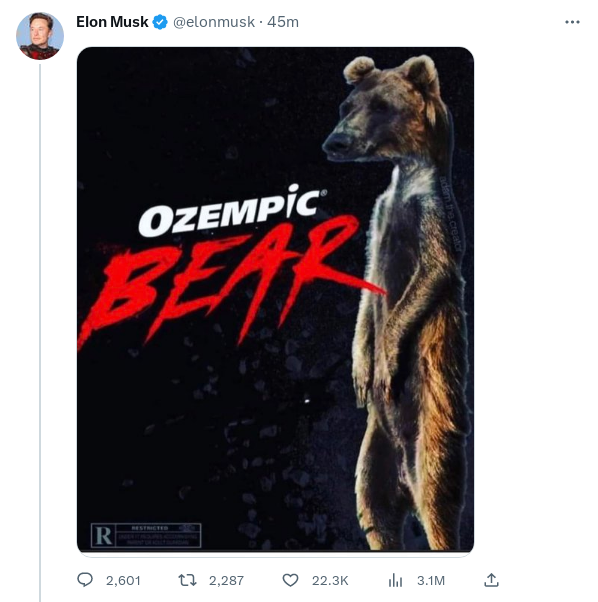Click the blue verified checkmark badge

tap(160, 22)
